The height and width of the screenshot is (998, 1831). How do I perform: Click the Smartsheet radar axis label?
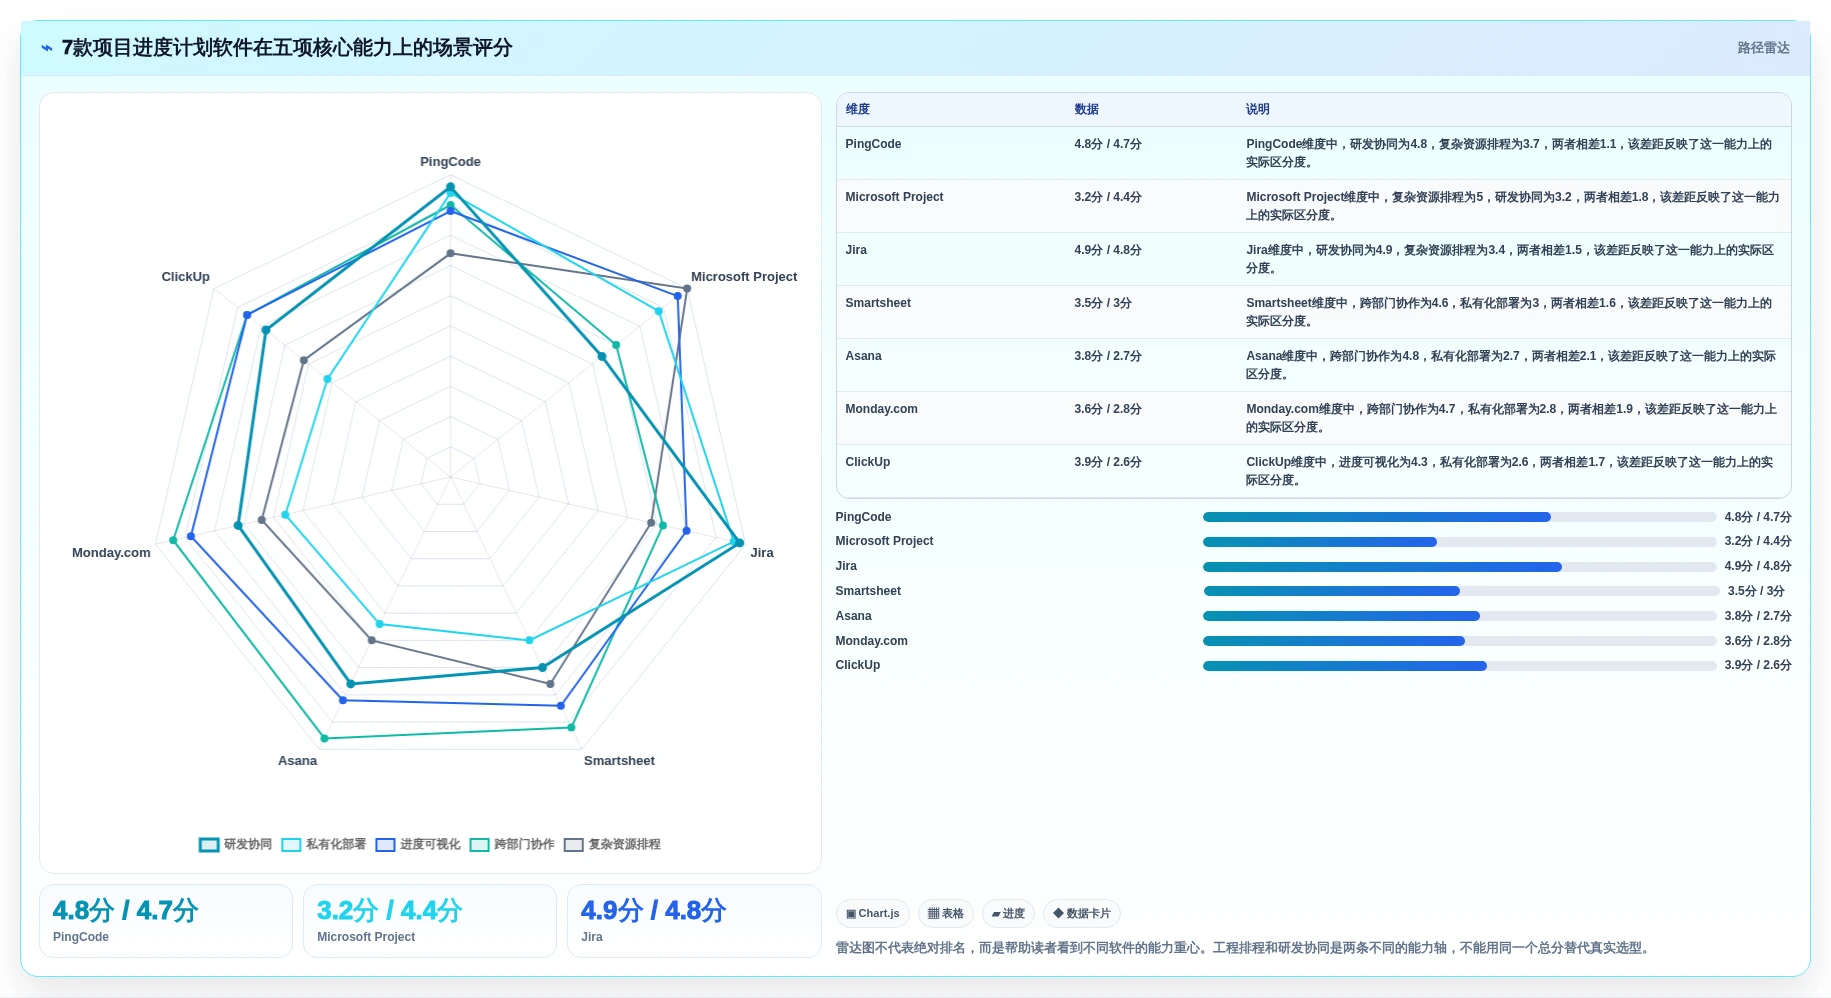coord(619,761)
